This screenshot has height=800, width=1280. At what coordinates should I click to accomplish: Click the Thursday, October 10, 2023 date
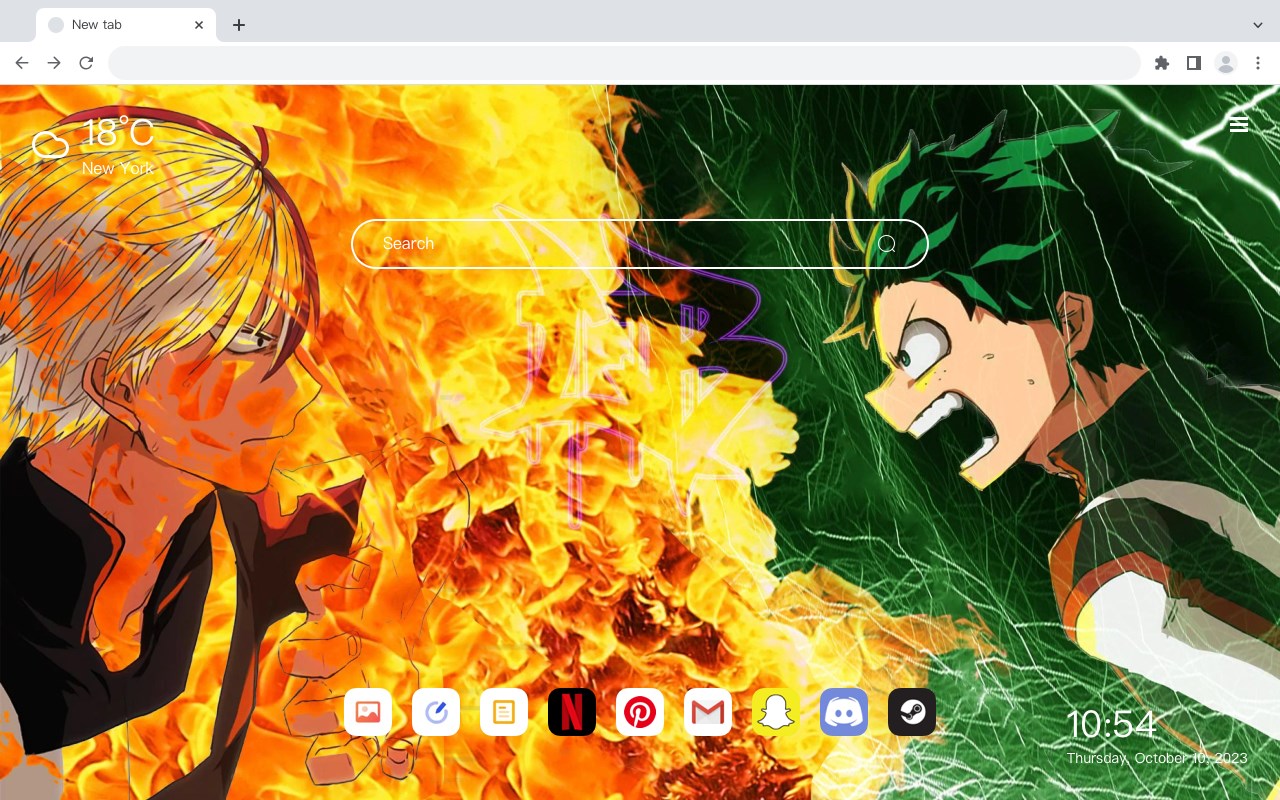tap(1157, 758)
